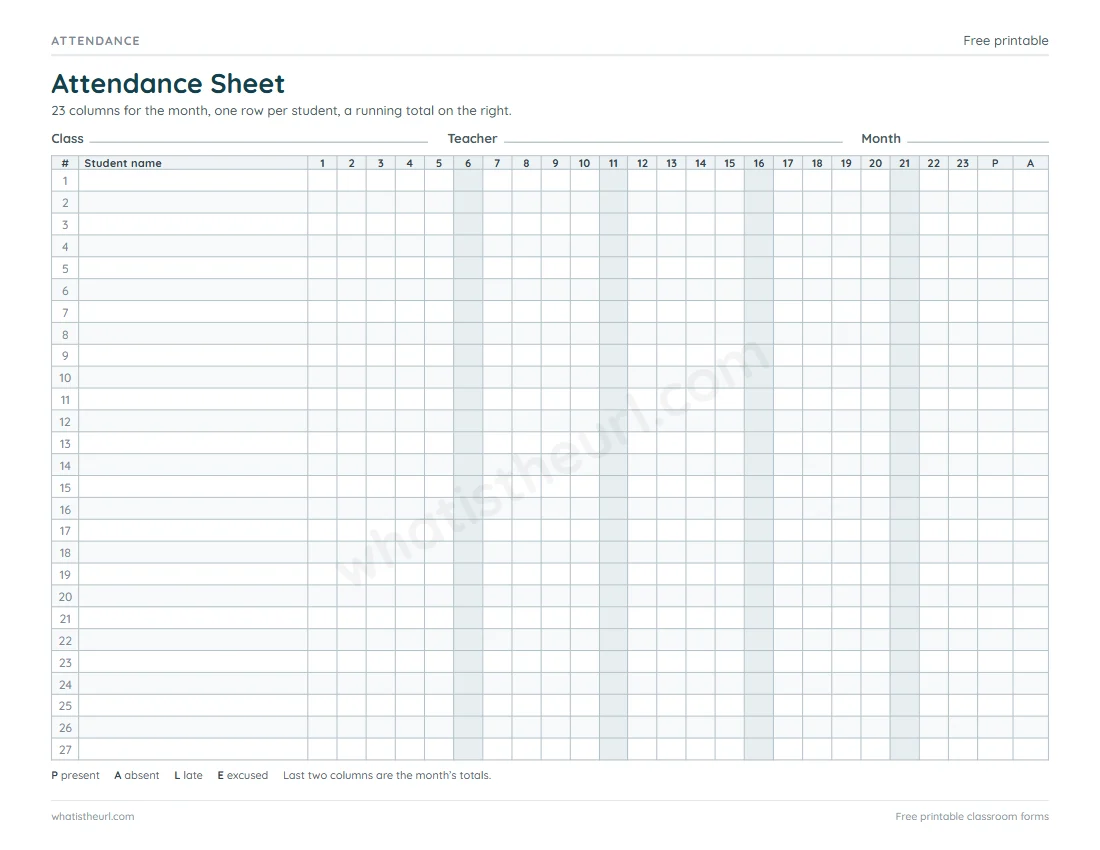Click the '#' column header
The width and height of the screenshot is (1100, 850).
65,163
